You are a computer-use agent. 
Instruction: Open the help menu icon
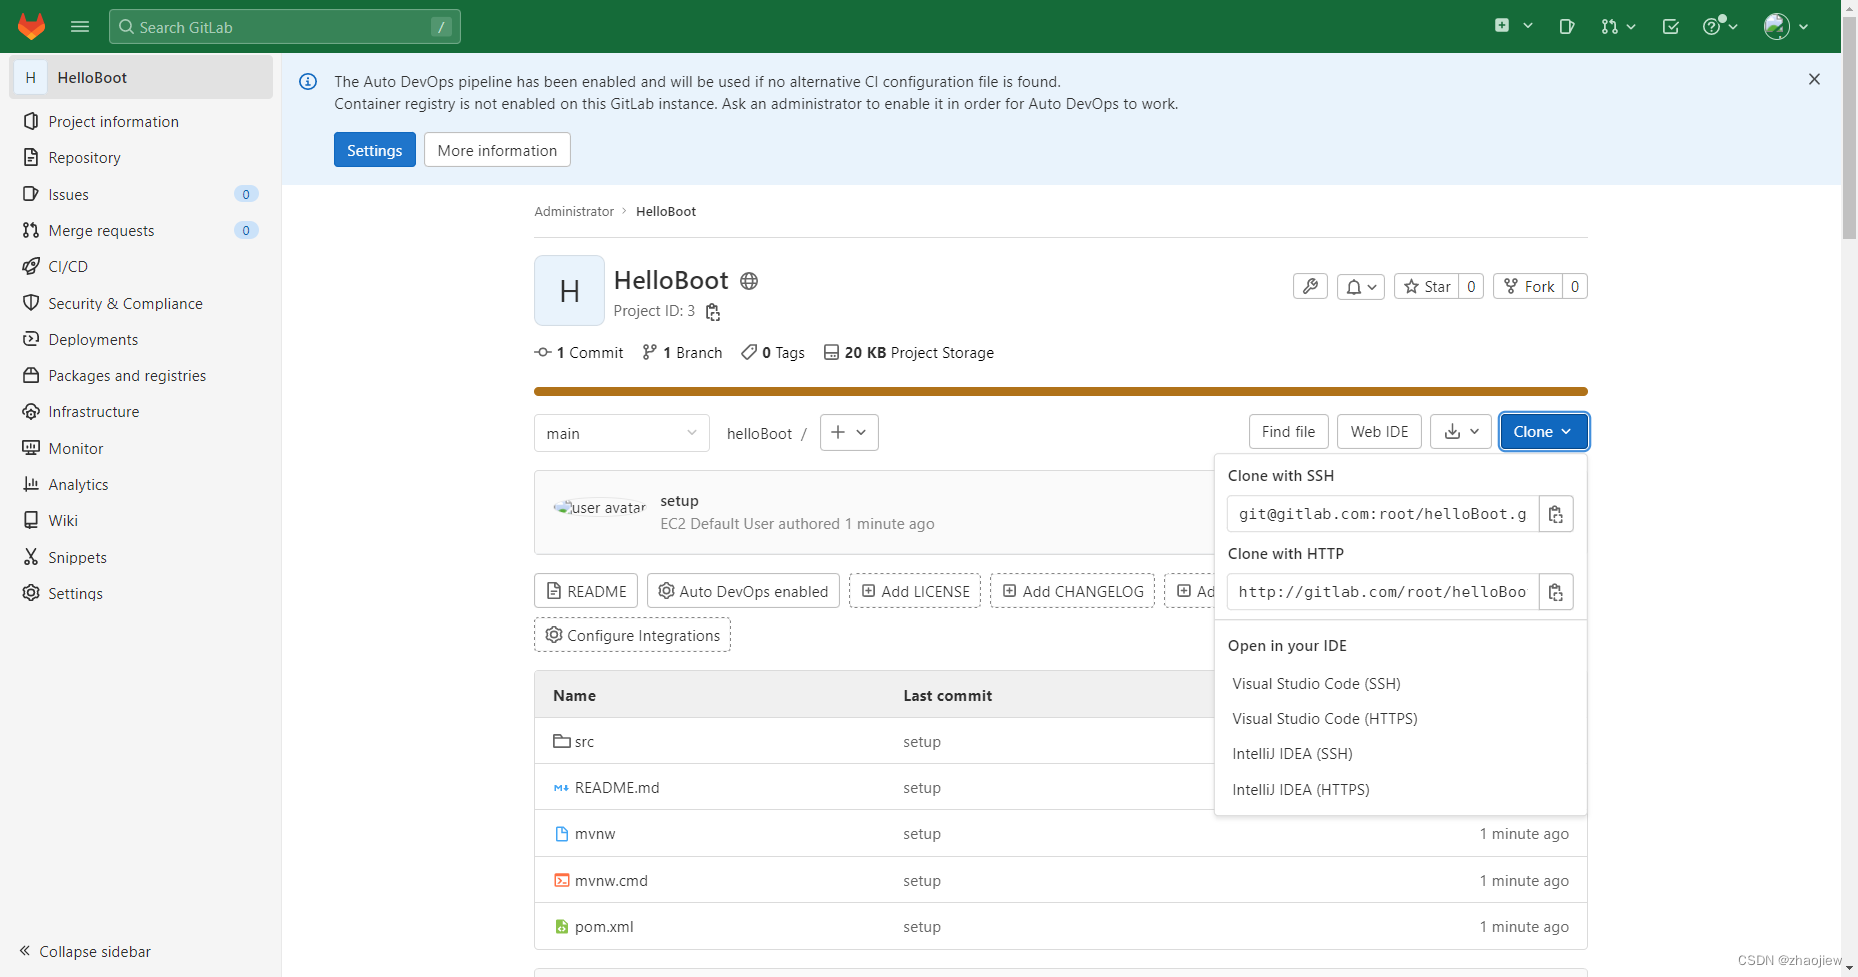point(1720,27)
